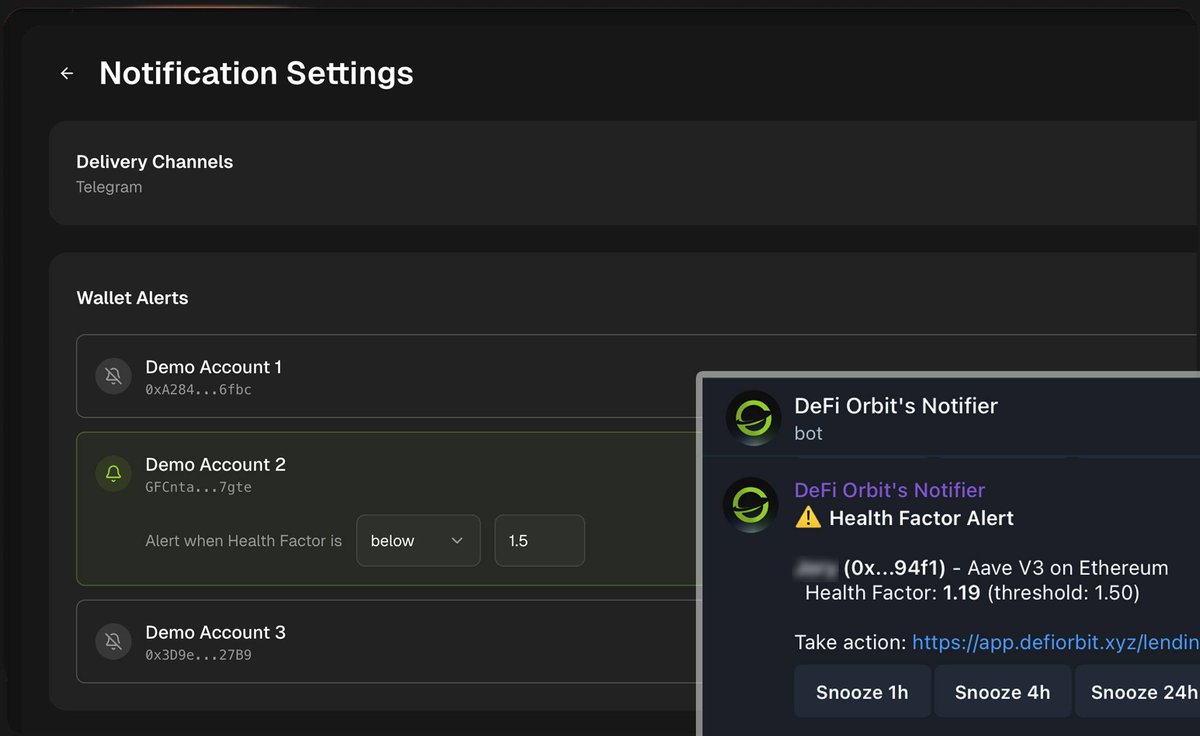The width and height of the screenshot is (1200, 736).
Task: Click the Notification Settings heading
Action: click(256, 73)
